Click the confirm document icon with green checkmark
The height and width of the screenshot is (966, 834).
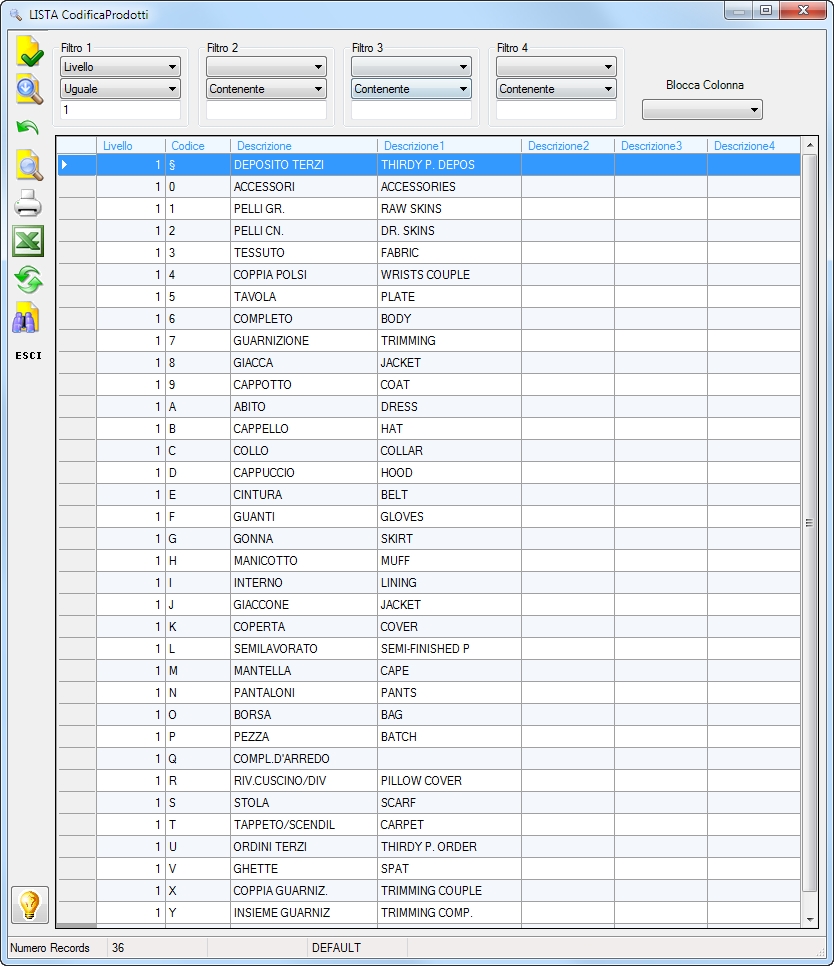29,52
